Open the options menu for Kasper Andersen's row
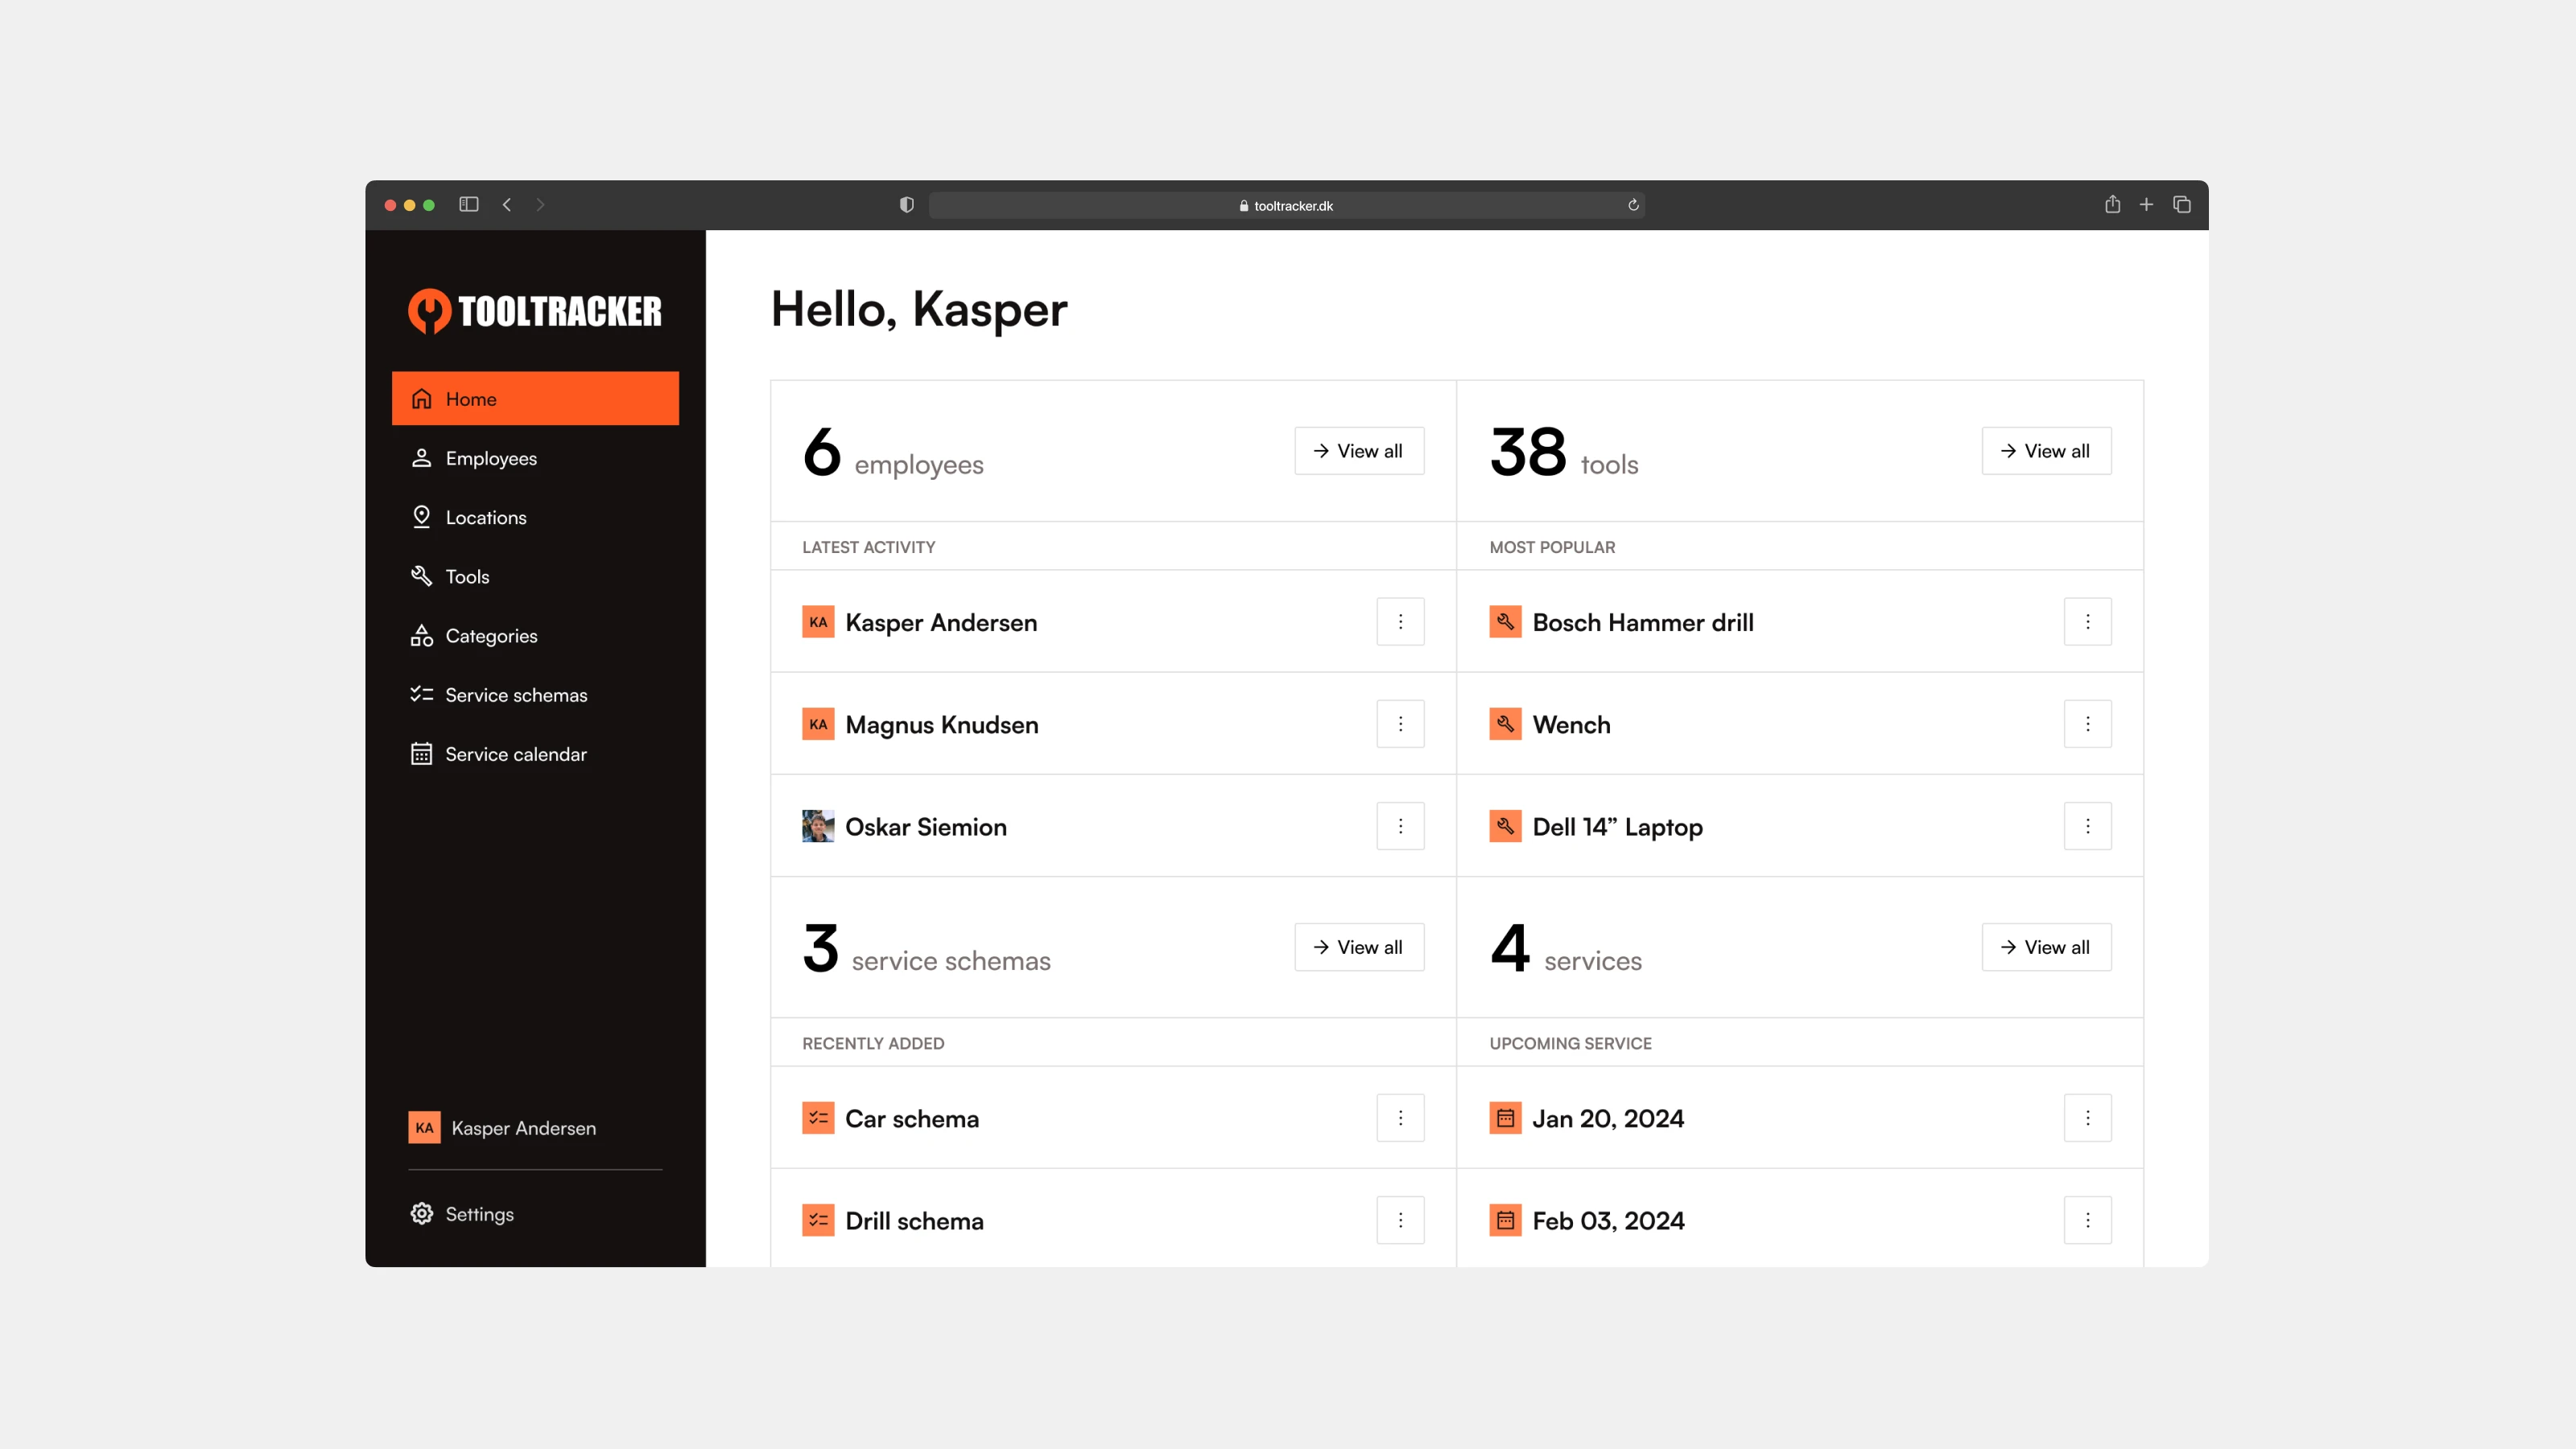The image size is (2576, 1449). click(1400, 622)
